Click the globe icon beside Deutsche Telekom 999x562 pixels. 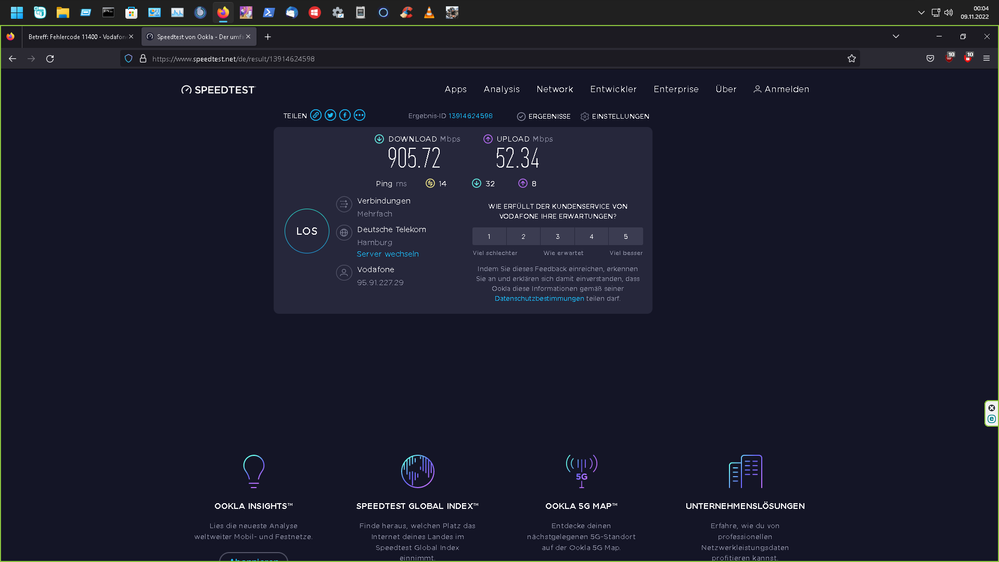pyautogui.click(x=344, y=233)
